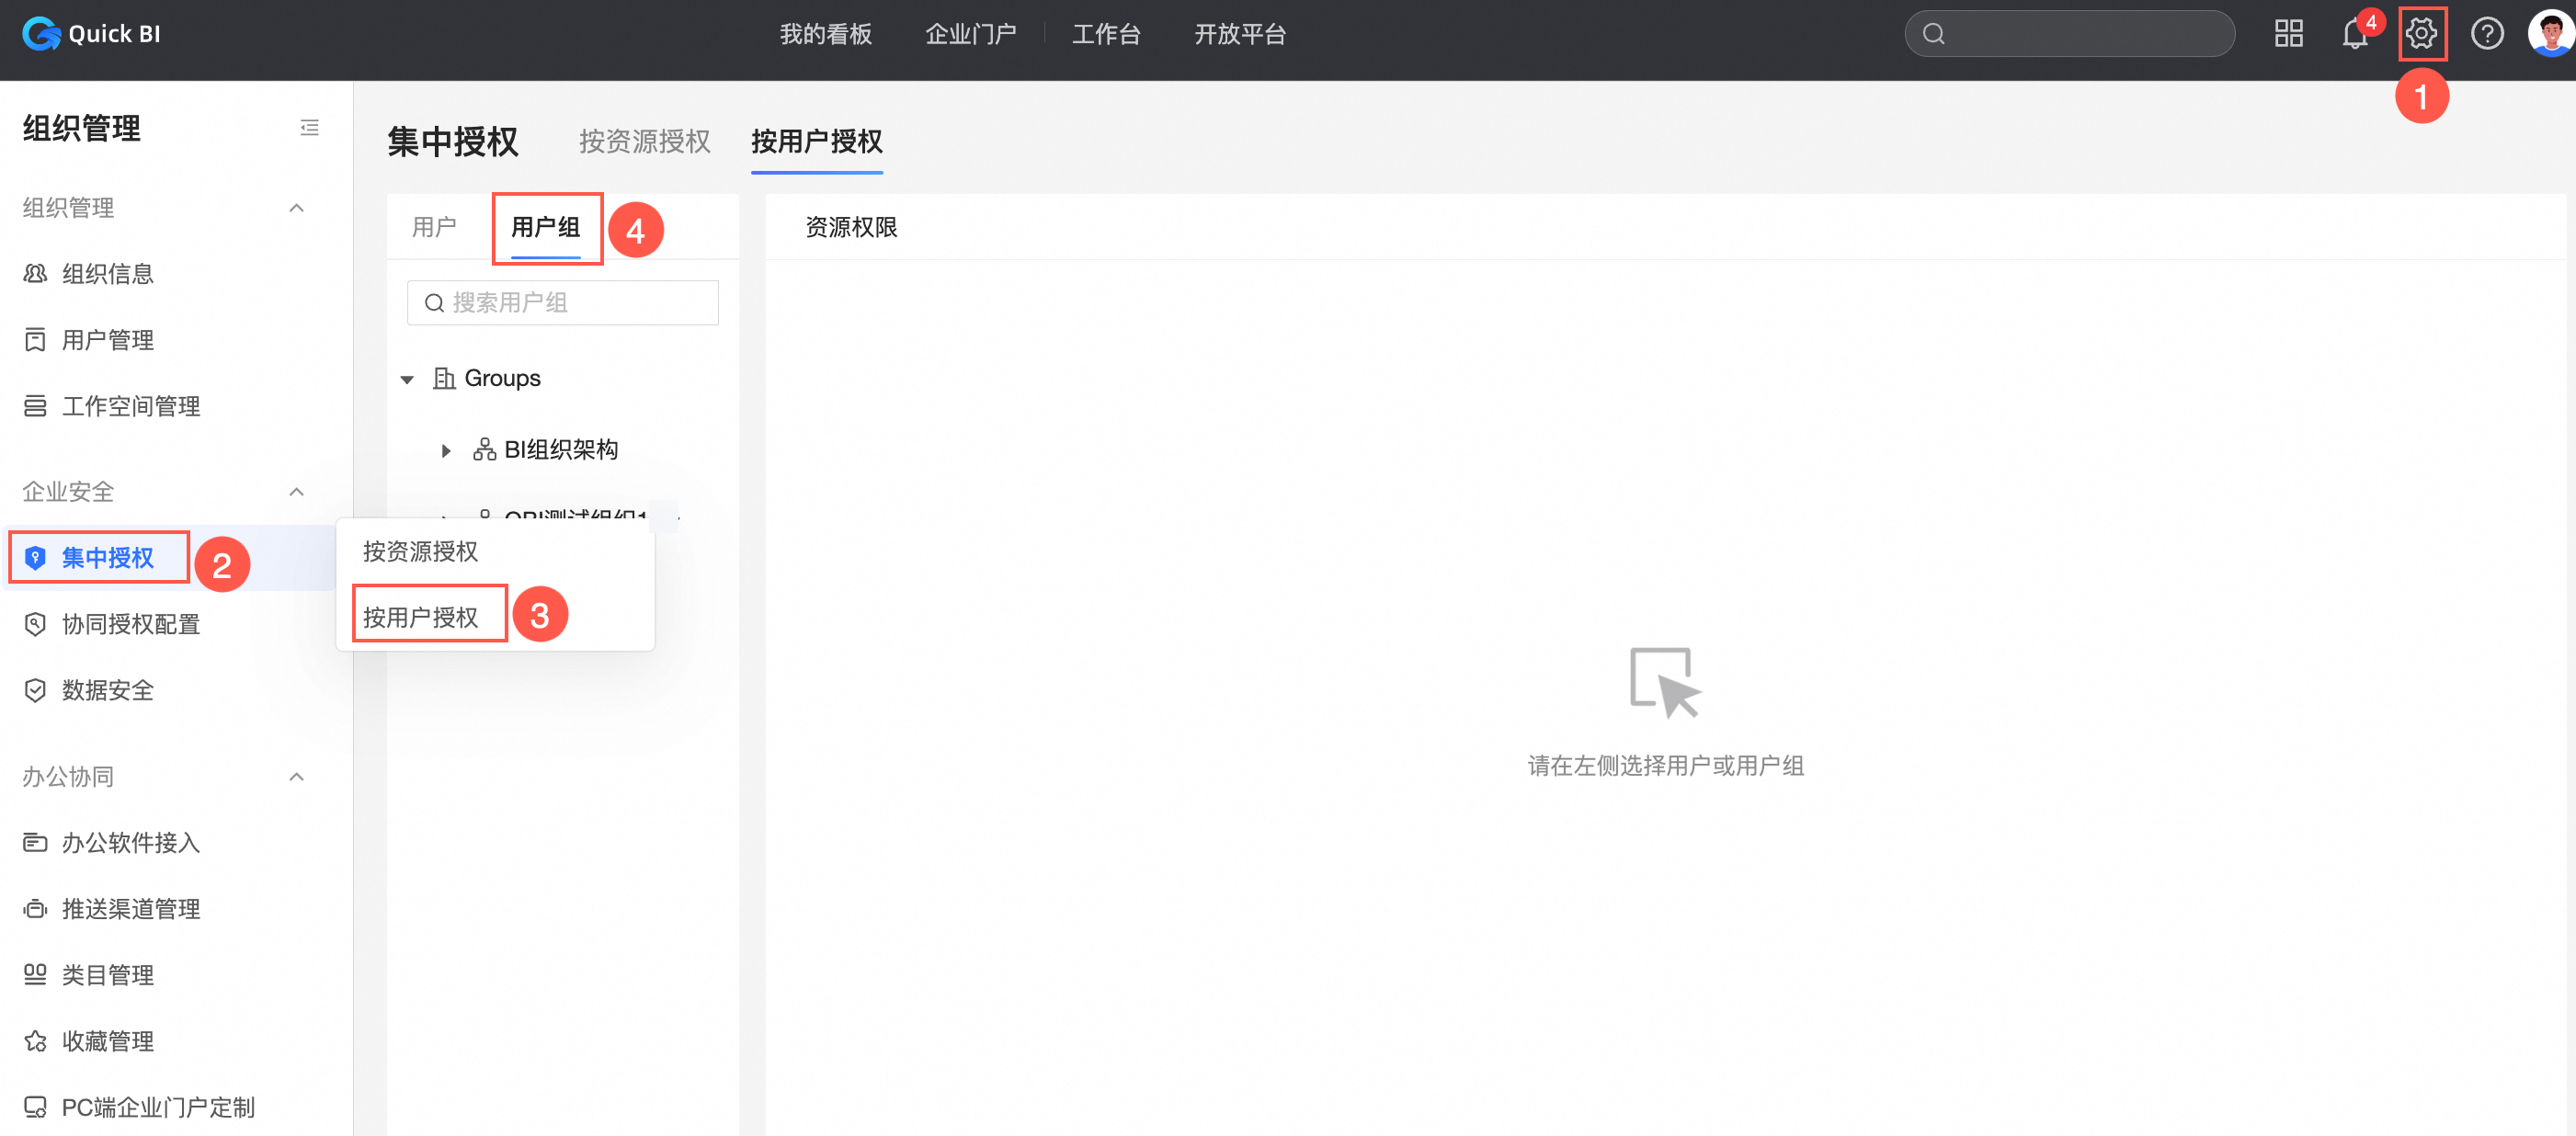Viewport: 2576px width, 1136px height.
Task: Switch to the 用户 tab
Action: click(x=433, y=227)
